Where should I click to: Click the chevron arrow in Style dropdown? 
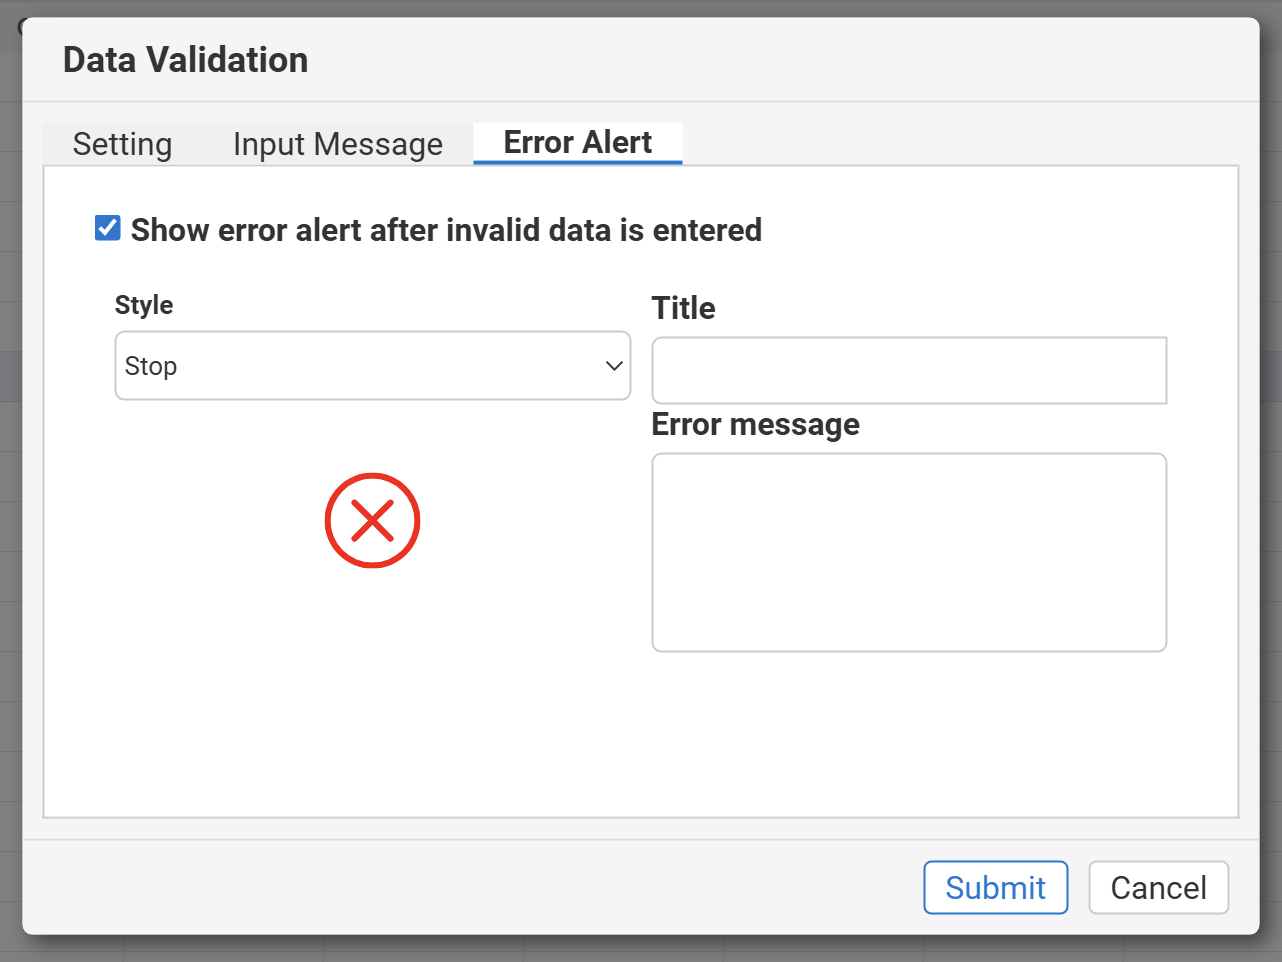[x=614, y=366]
